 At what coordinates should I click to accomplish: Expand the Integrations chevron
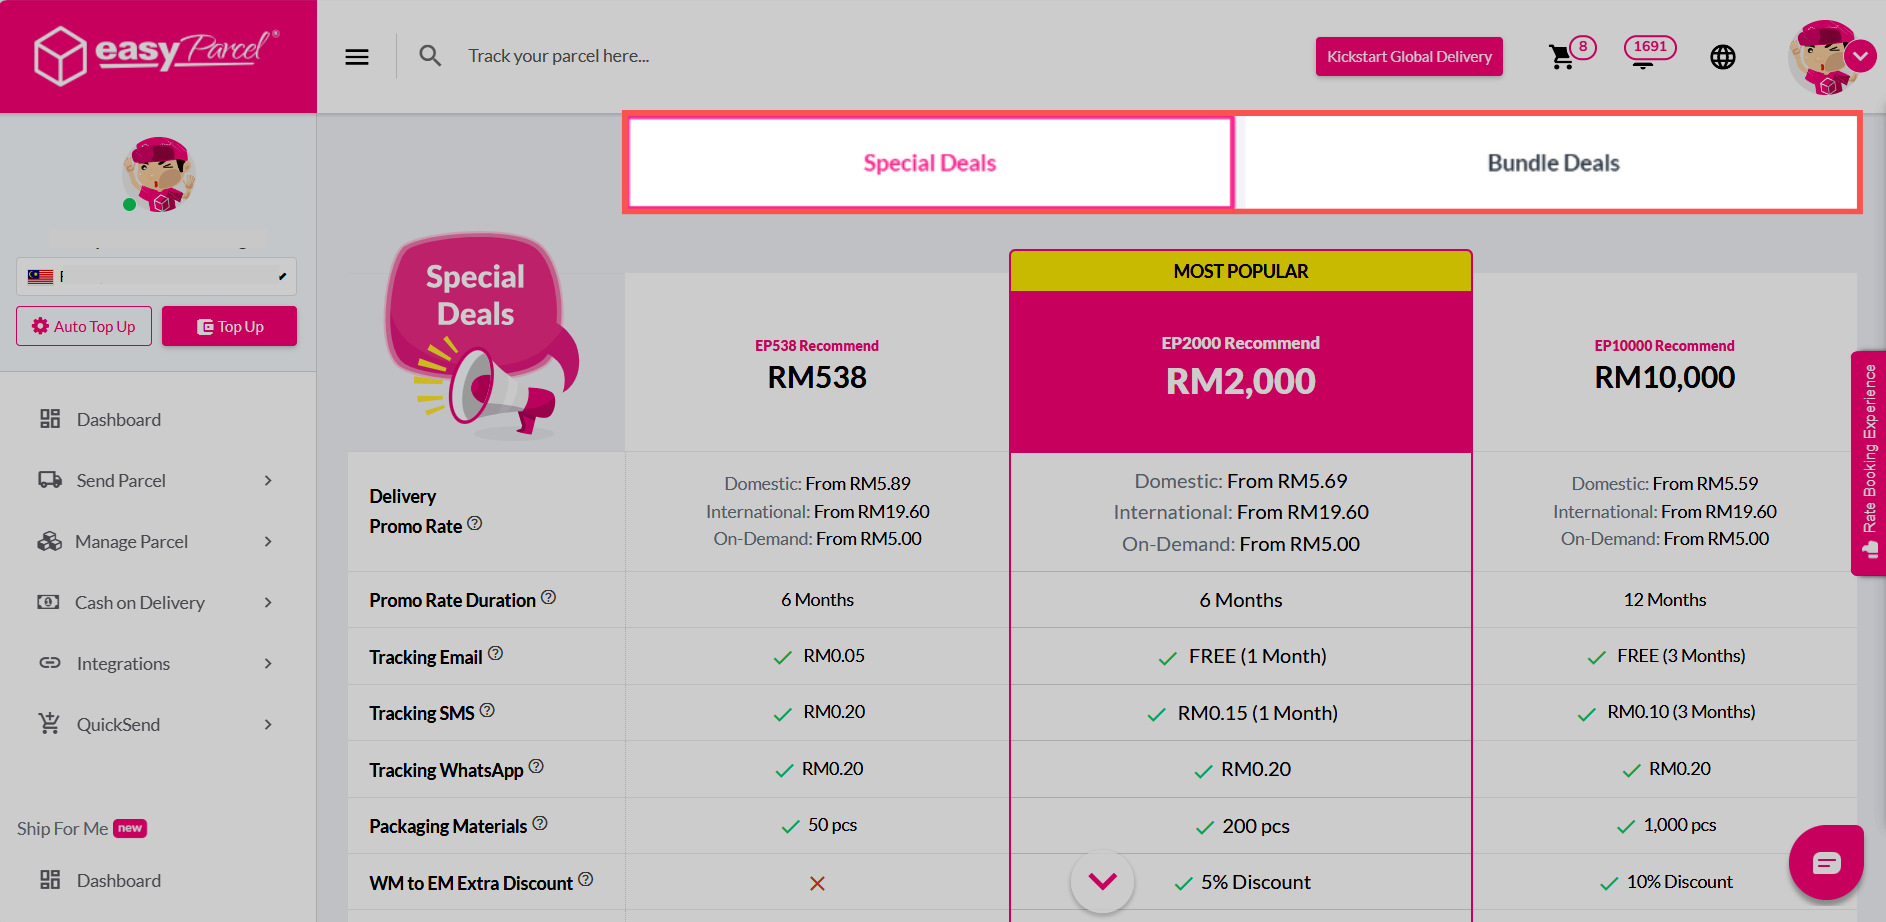(x=268, y=664)
